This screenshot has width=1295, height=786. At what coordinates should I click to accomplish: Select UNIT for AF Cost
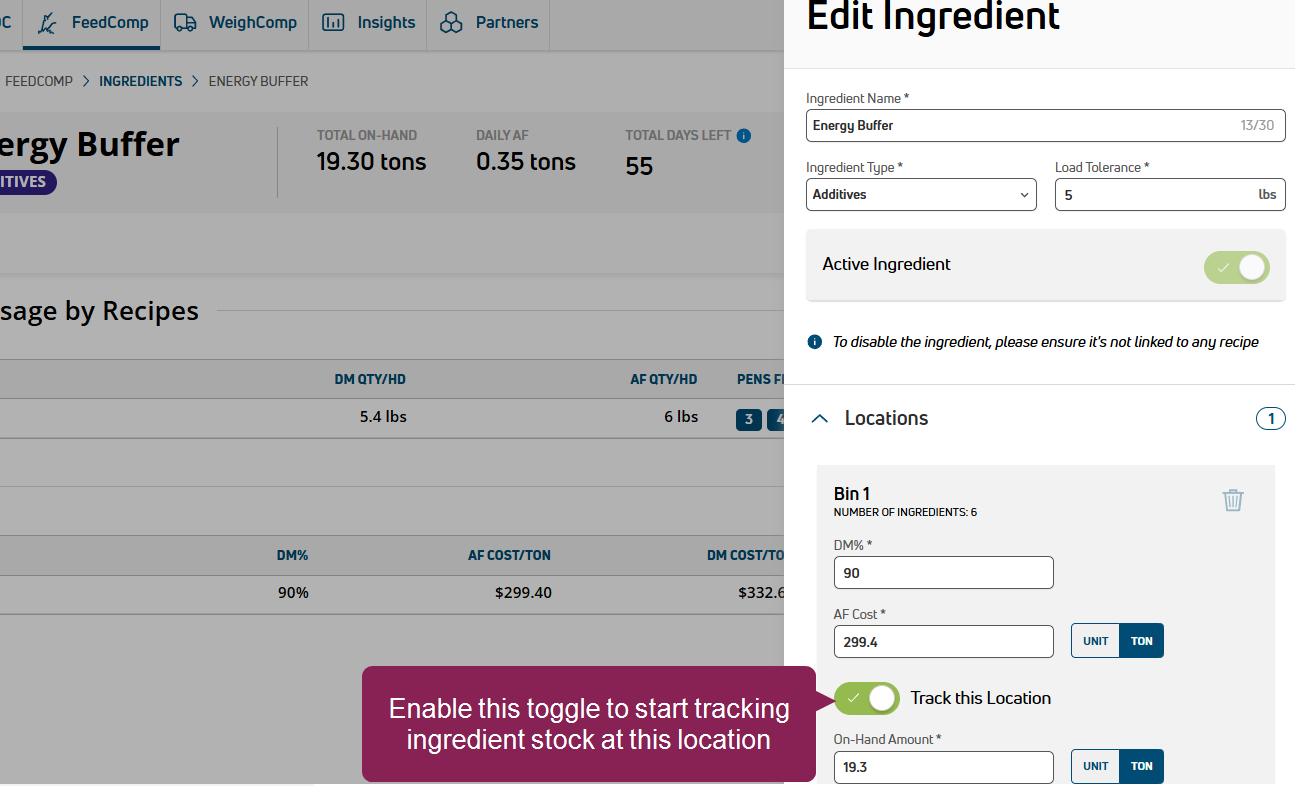(x=1095, y=641)
